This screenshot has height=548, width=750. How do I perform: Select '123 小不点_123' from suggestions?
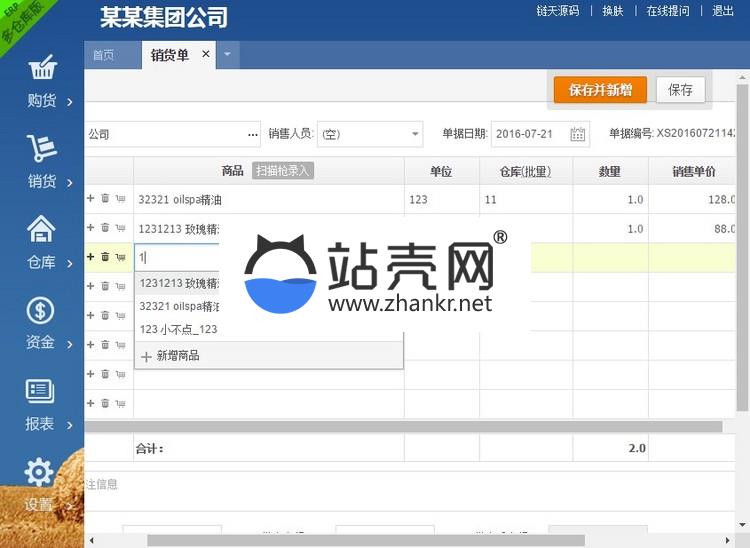click(x=178, y=329)
